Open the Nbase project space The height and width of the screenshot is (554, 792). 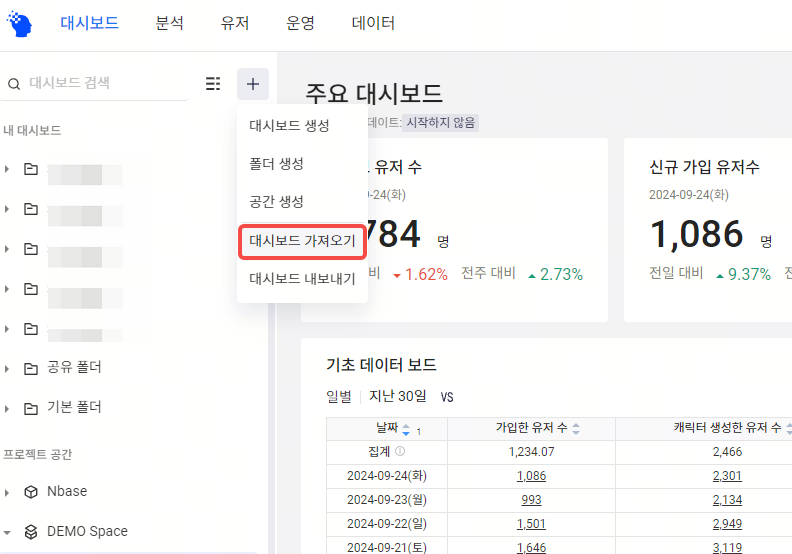click(x=67, y=491)
